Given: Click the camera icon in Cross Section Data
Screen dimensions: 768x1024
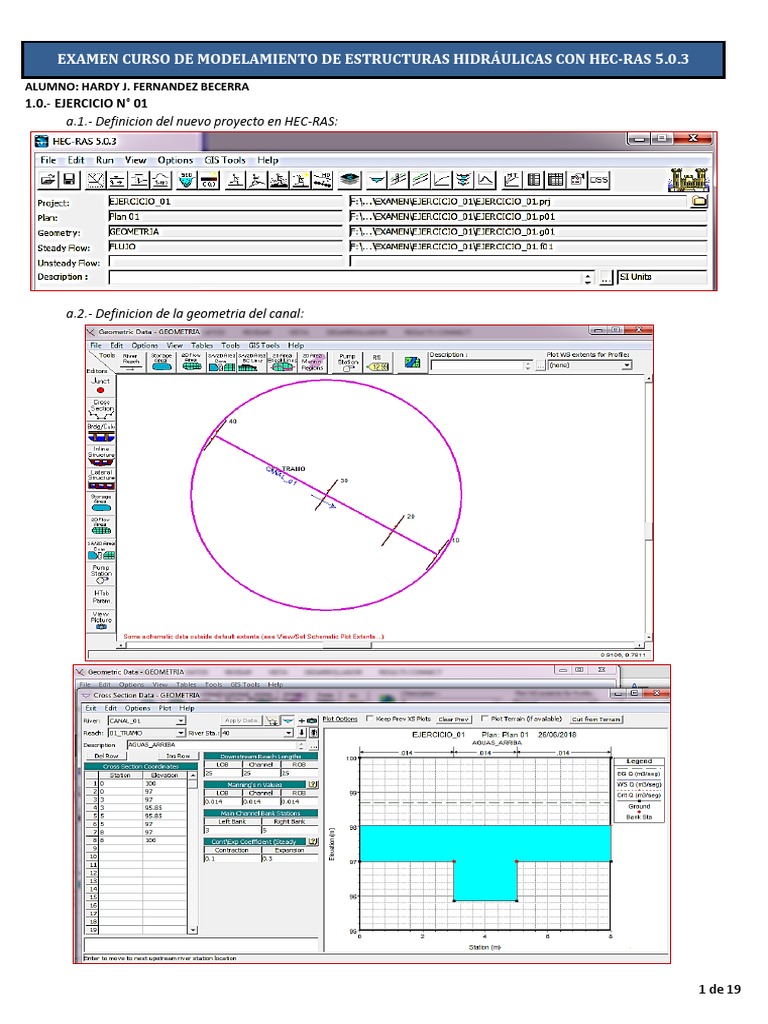Looking at the screenshot, I should coord(312,720).
